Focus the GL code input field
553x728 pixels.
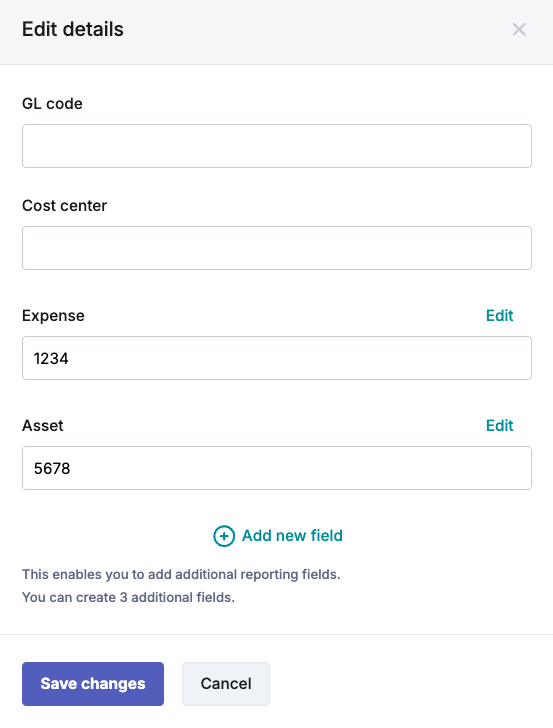pos(277,146)
